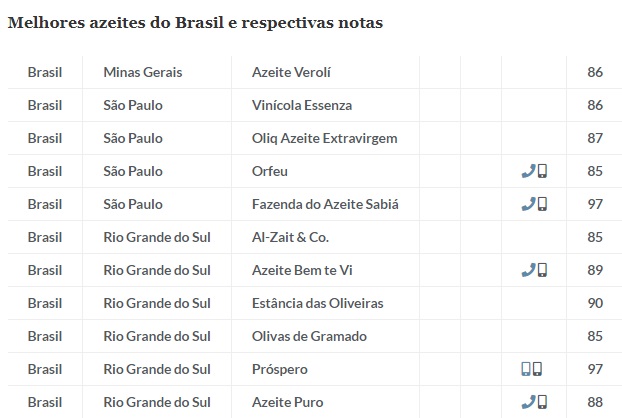Select the Al-Zait & Co. entry
Image resolution: width=622 pixels, height=418 pixels.
point(290,237)
